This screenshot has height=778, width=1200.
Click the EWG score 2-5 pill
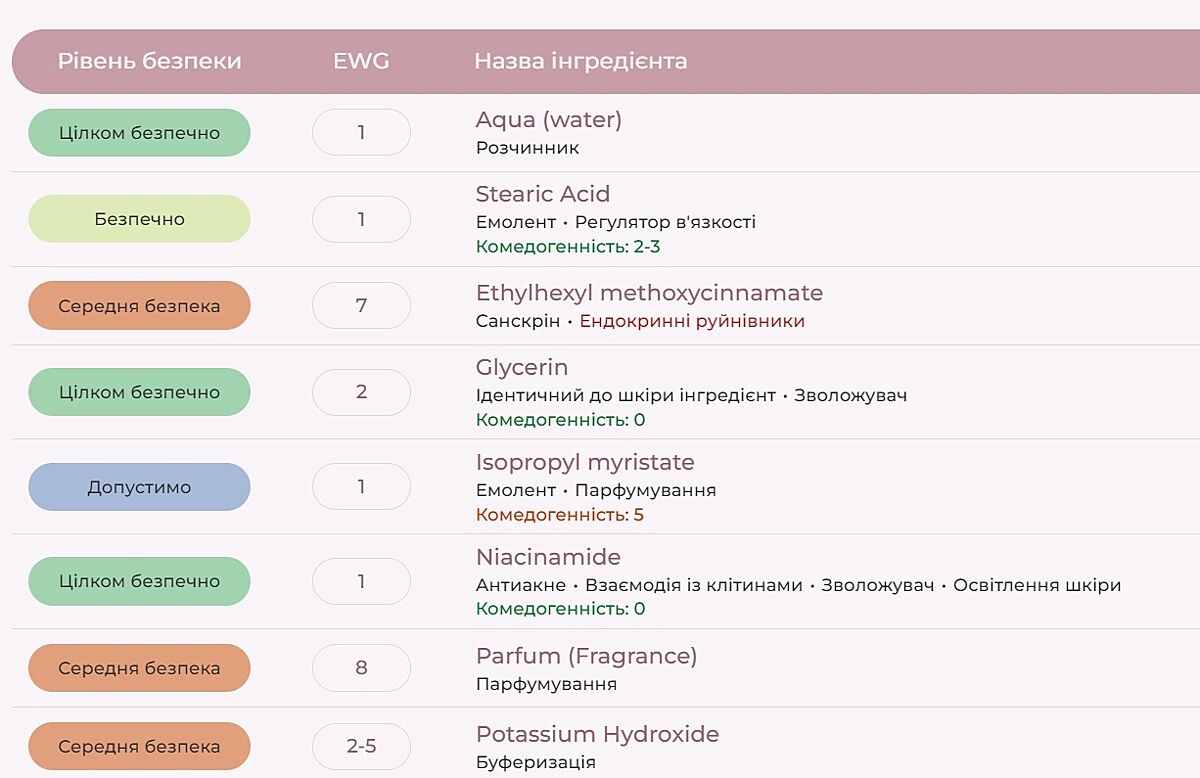(x=361, y=746)
